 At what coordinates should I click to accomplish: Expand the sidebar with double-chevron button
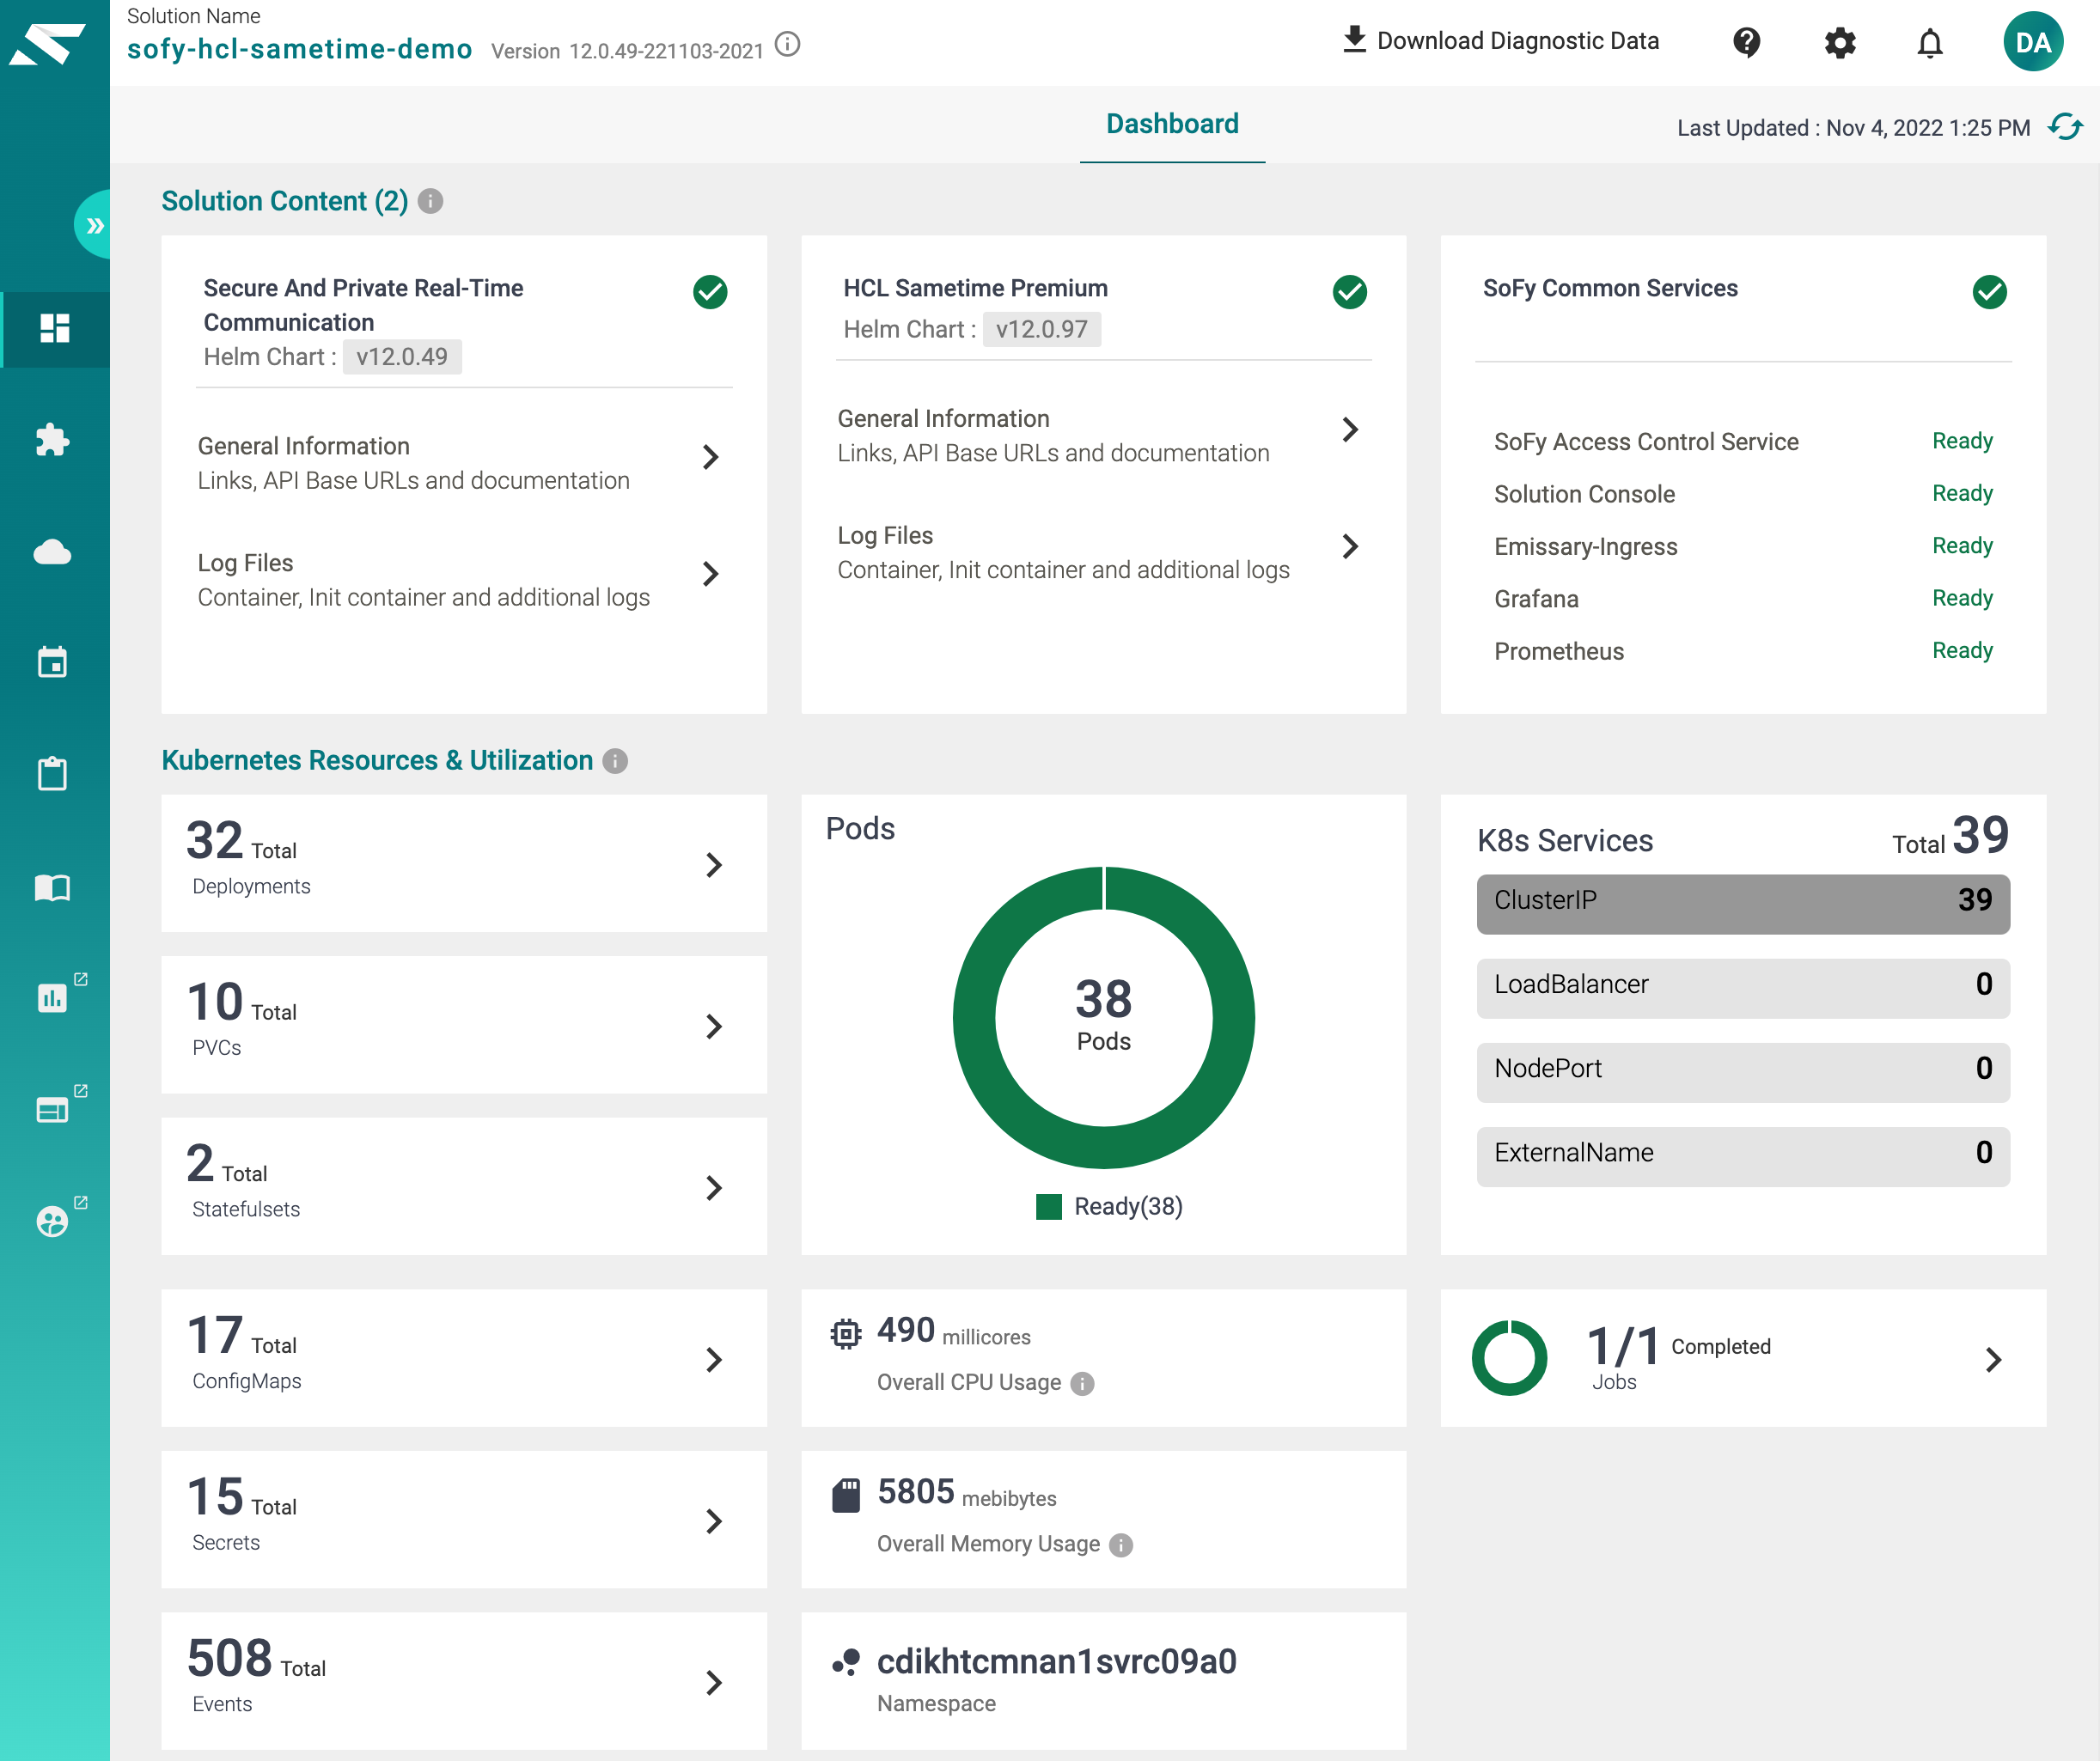coord(94,225)
